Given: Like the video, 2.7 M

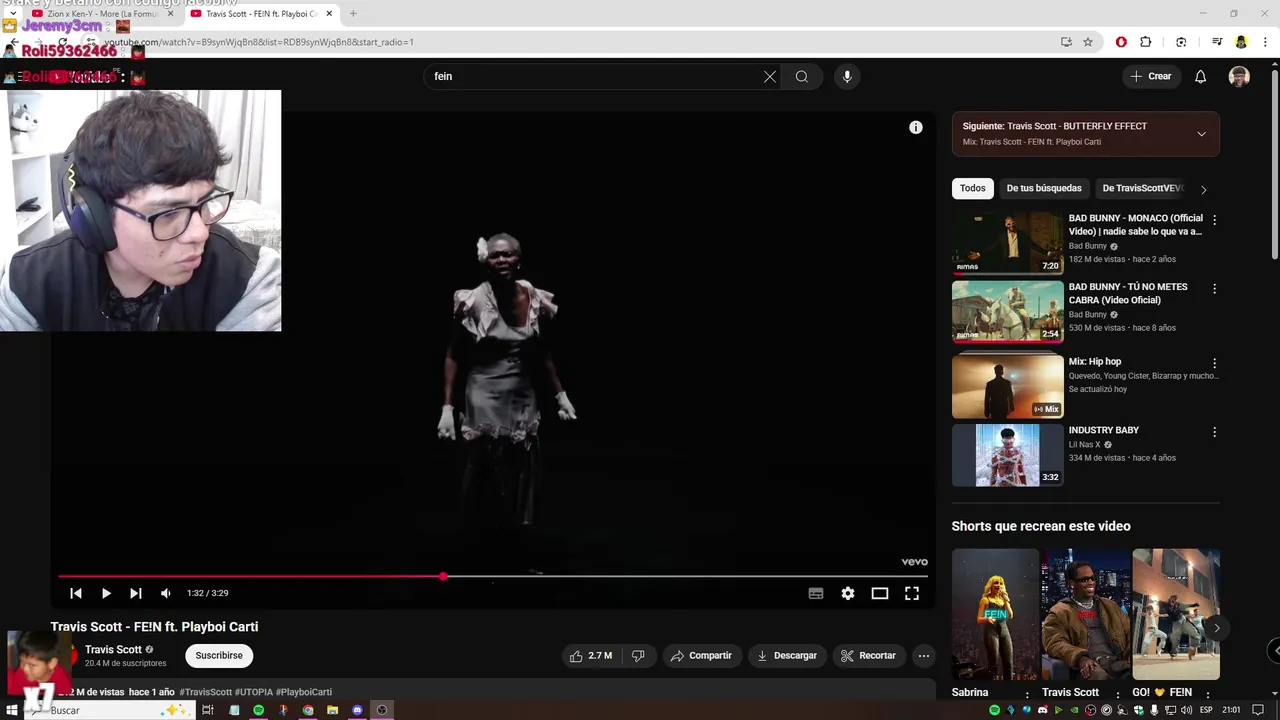Looking at the screenshot, I should point(591,656).
